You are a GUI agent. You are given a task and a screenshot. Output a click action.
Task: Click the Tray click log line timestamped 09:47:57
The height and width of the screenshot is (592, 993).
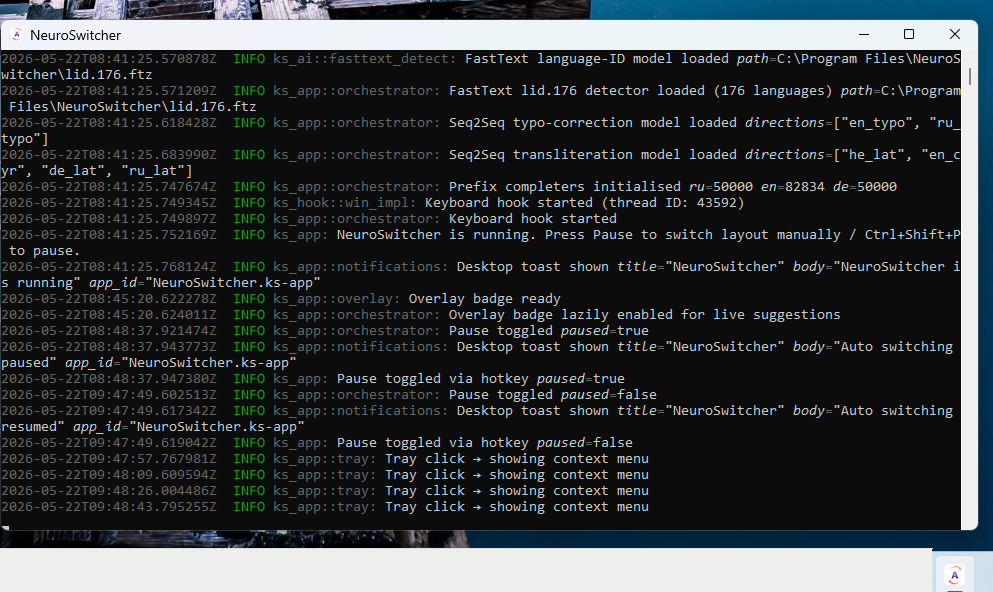[325, 458]
